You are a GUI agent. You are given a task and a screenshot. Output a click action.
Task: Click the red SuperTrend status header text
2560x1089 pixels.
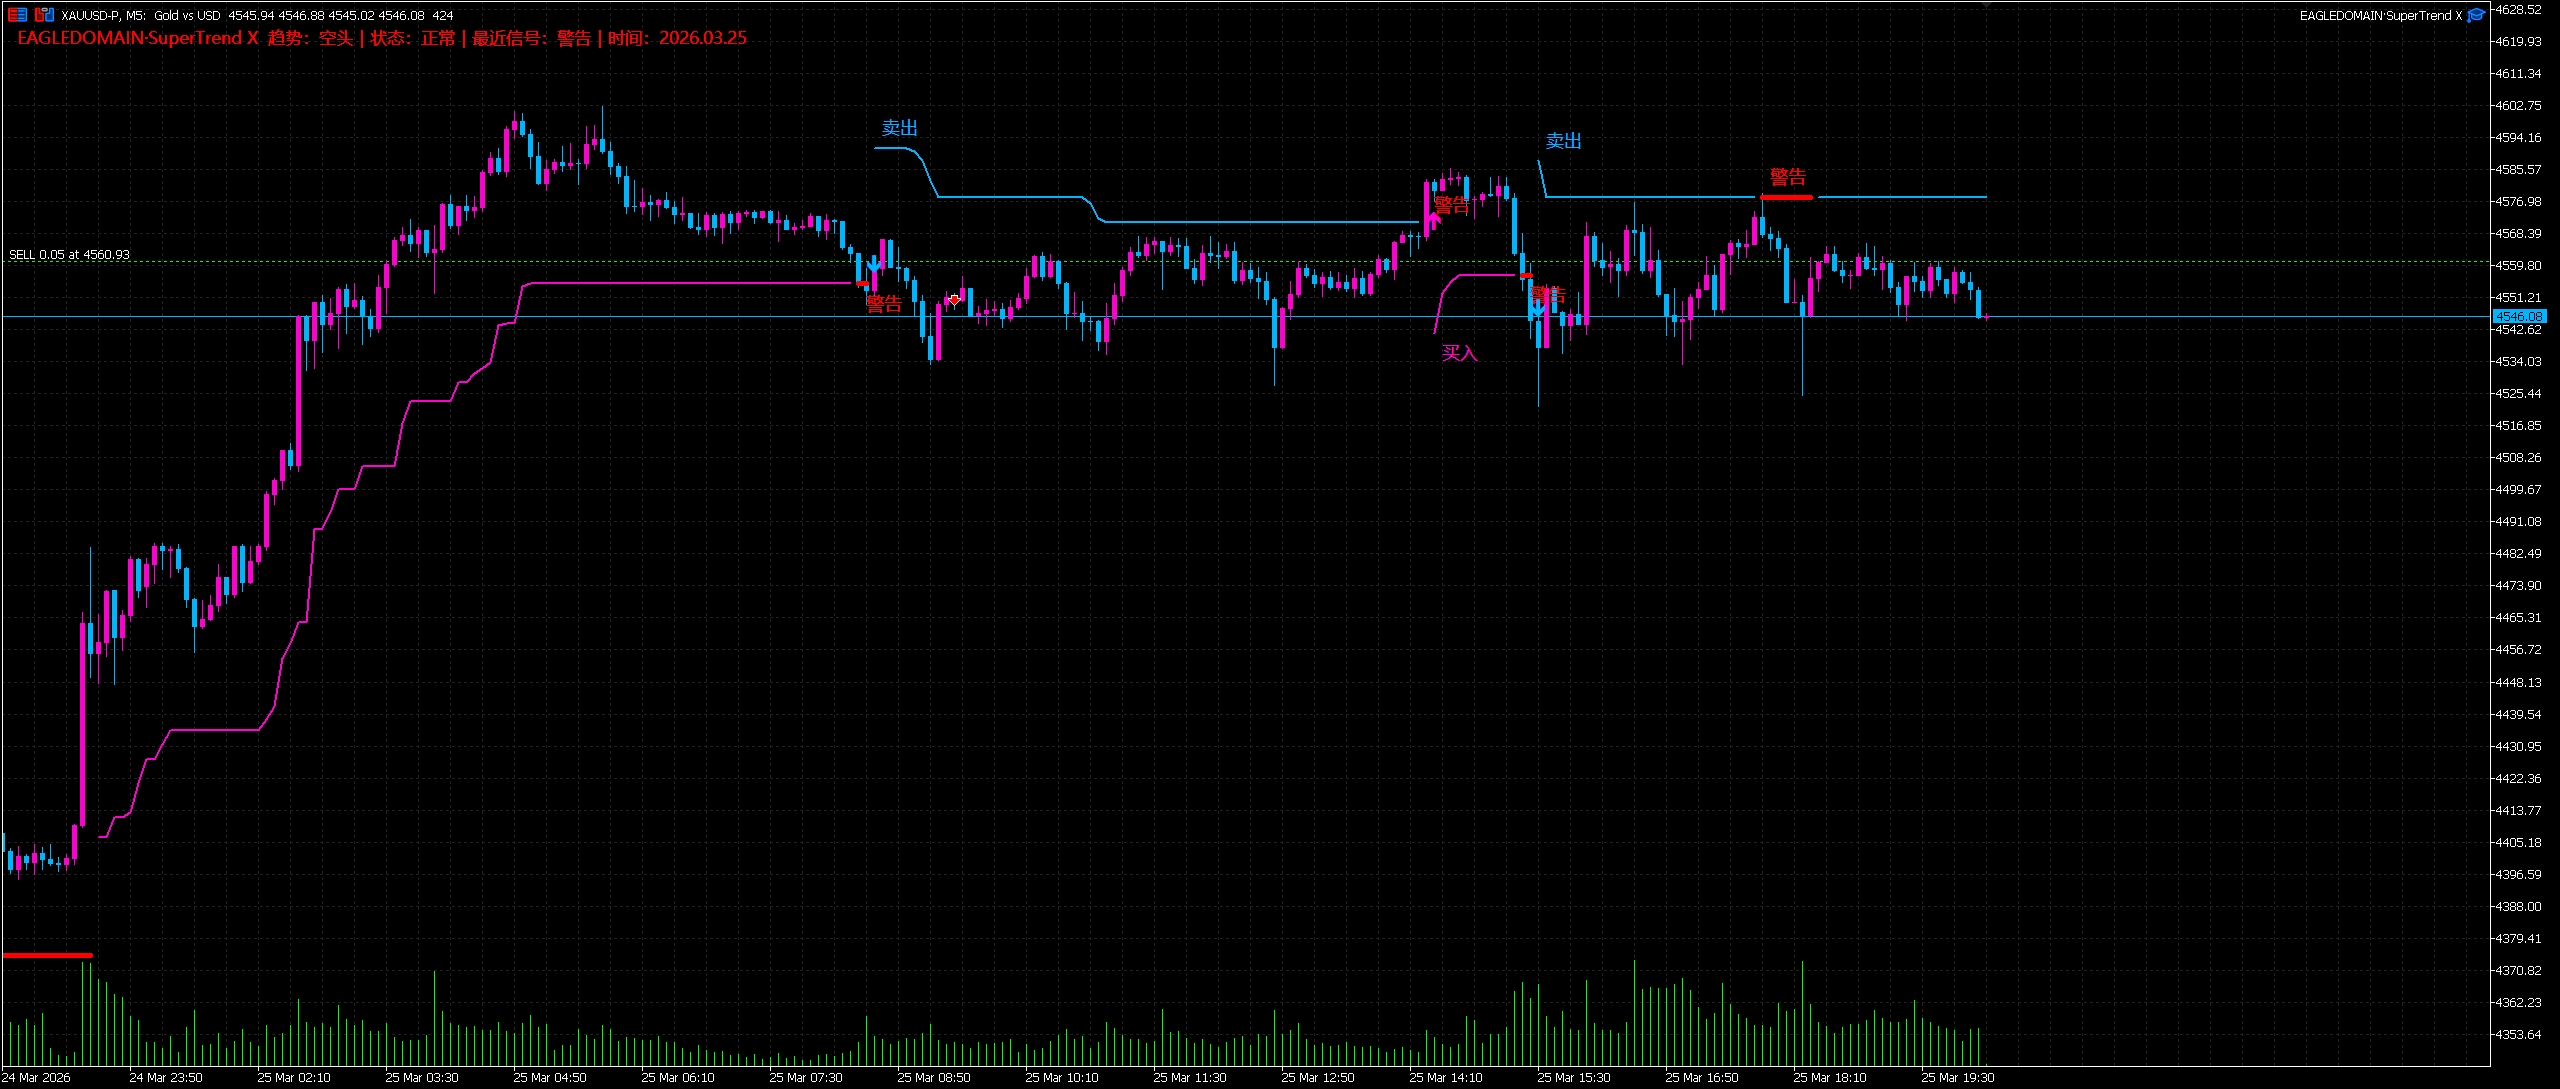tap(382, 38)
